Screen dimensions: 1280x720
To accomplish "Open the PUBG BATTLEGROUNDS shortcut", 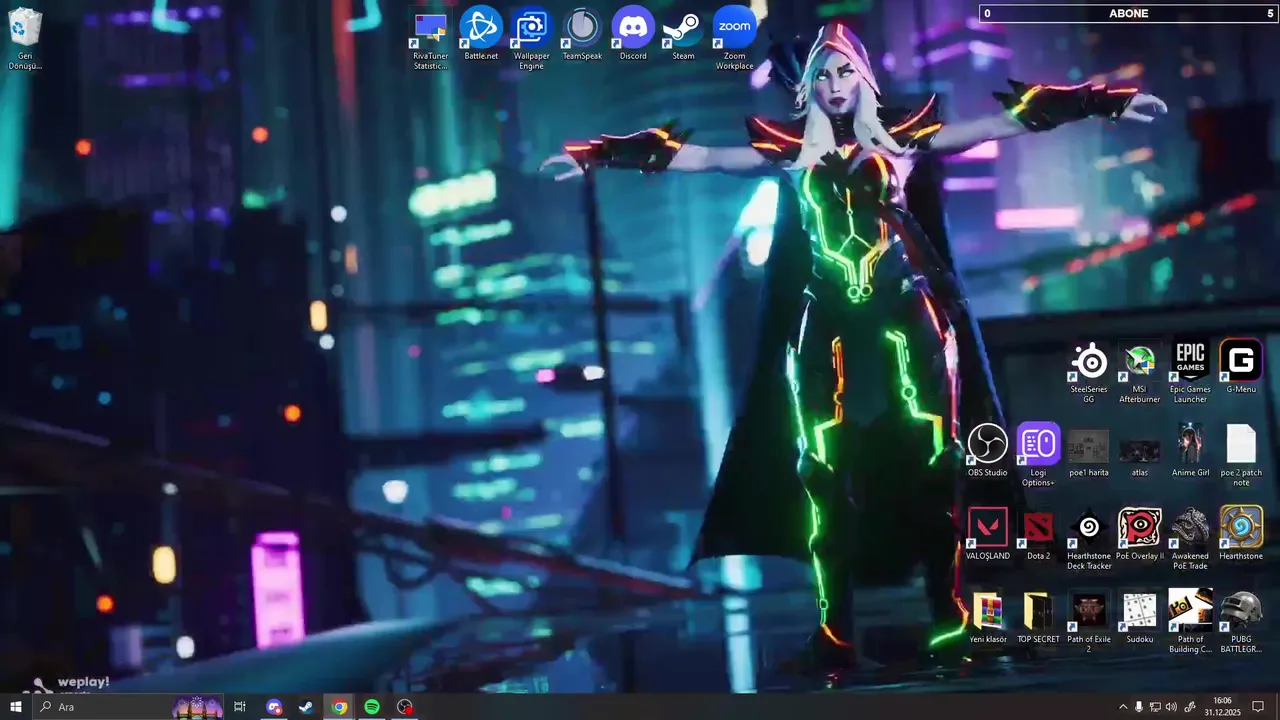I will click(1241, 622).
